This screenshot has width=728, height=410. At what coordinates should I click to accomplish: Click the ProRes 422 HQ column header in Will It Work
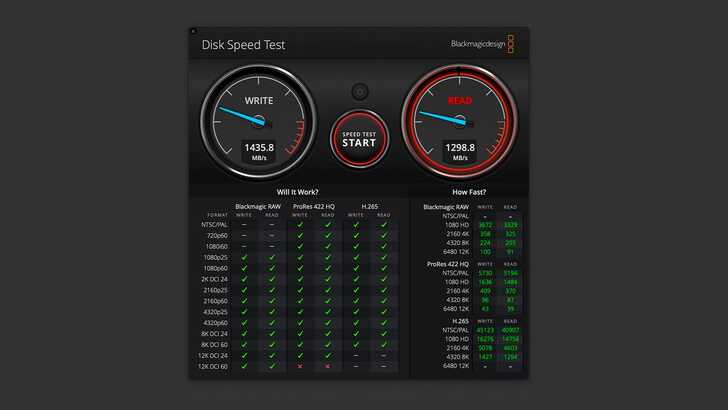(x=314, y=207)
